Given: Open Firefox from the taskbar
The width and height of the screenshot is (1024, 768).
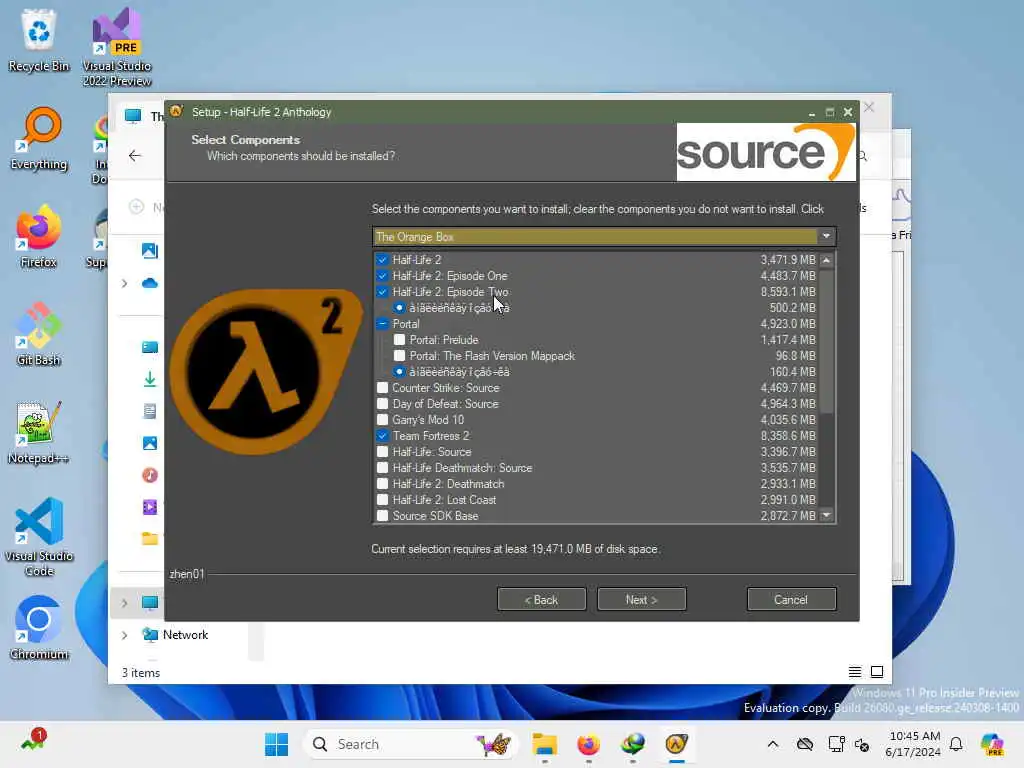Looking at the screenshot, I should click(588, 744).
